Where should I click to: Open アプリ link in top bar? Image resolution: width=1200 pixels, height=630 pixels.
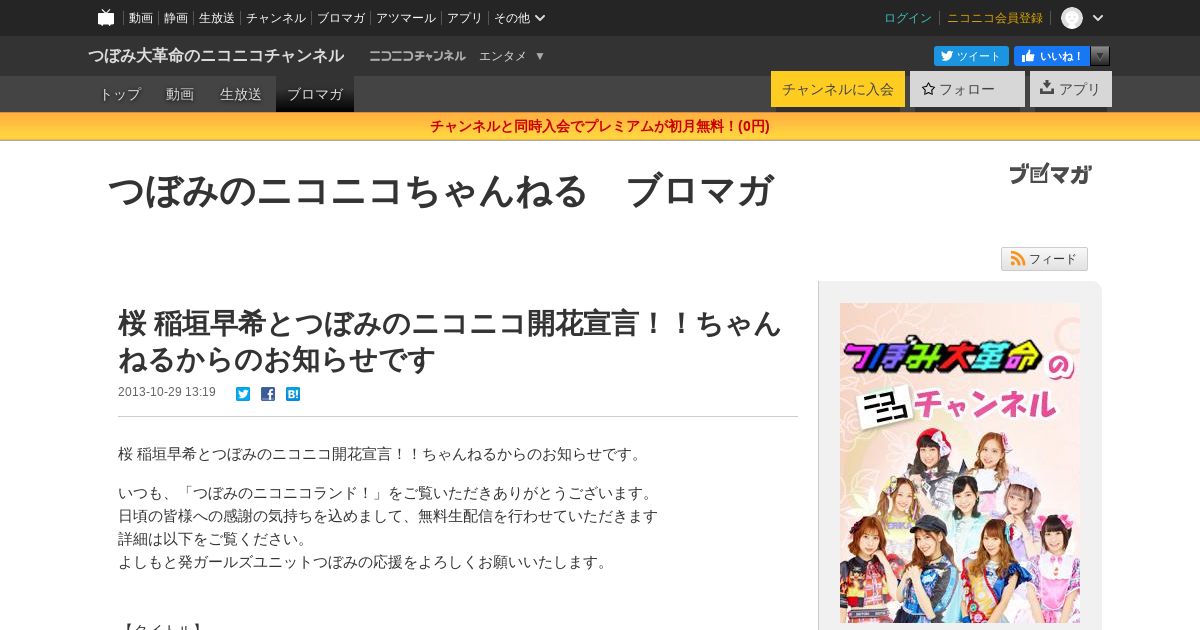pyautogui.click(x=465, y=18)
